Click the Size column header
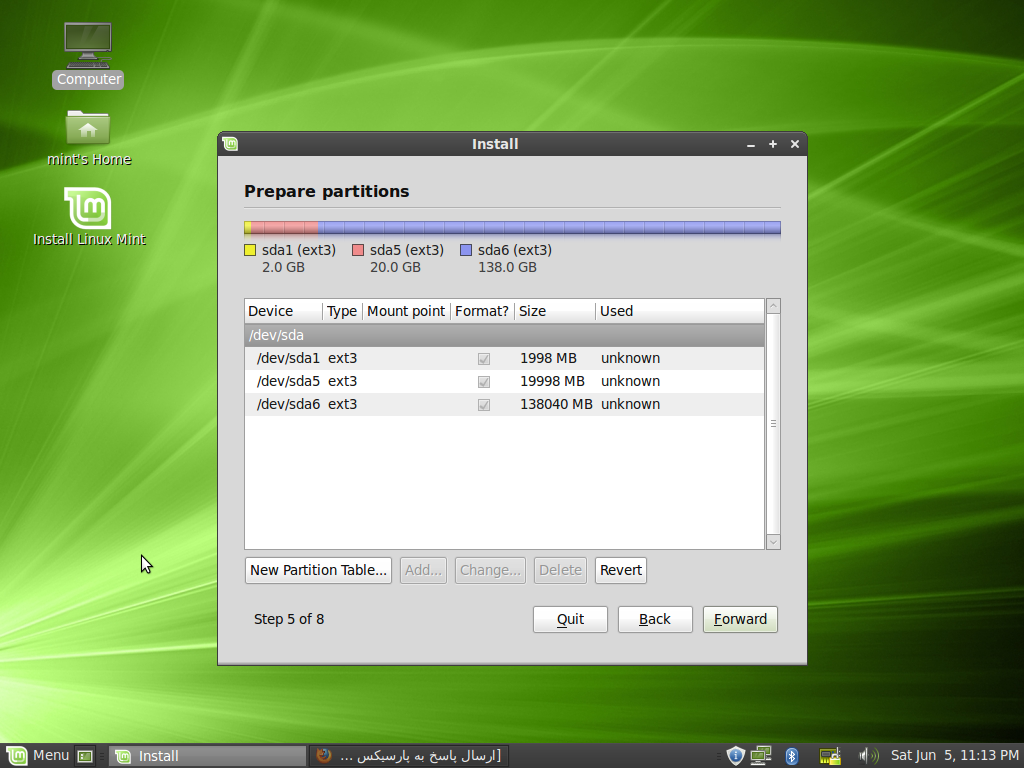The height and width of the screenshot is (768, 1024). (x=554, y=311)
